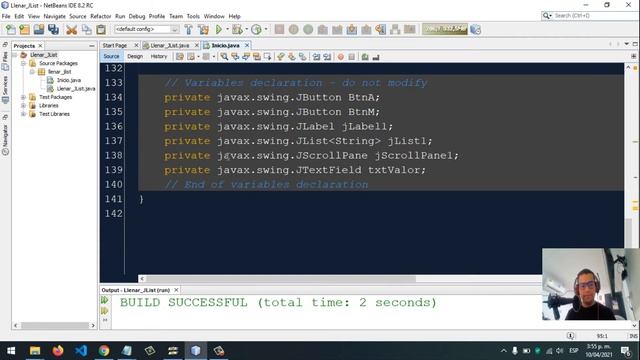Open the Debug Project dropdown arrow
This screenshot has width=640, height=360.
246,29
